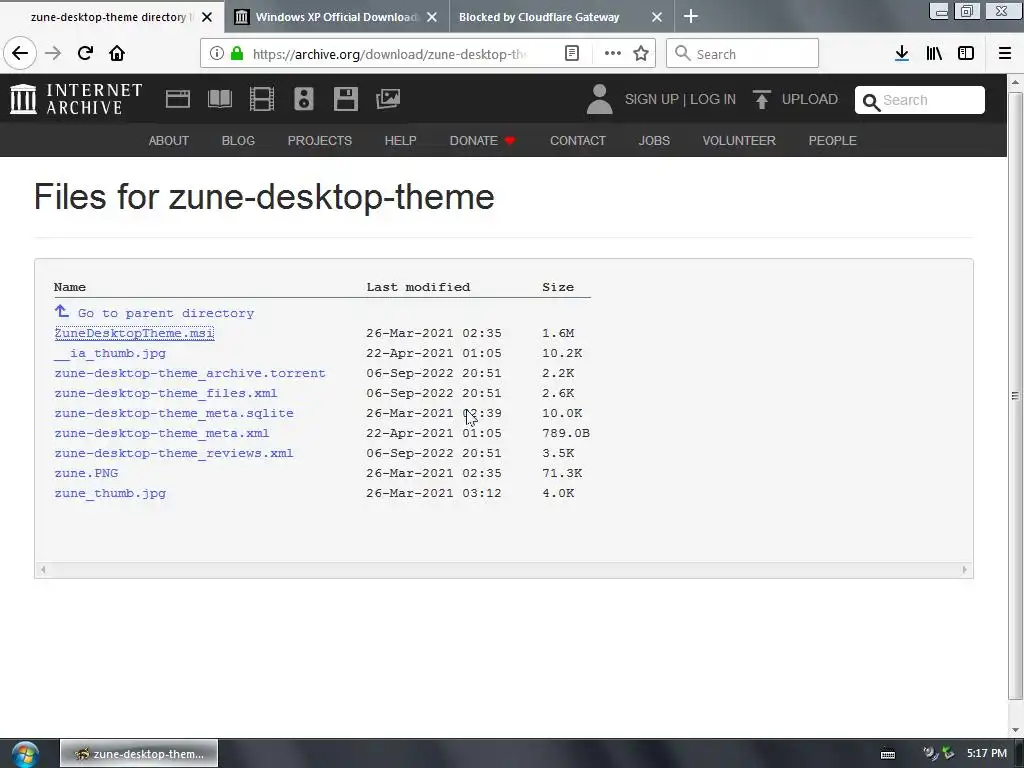Image resolution: width=1024 pixels, height=768 pixels.
Task: Open zune-desktop-theme_meta.xml link
Action: pos(162,433)
